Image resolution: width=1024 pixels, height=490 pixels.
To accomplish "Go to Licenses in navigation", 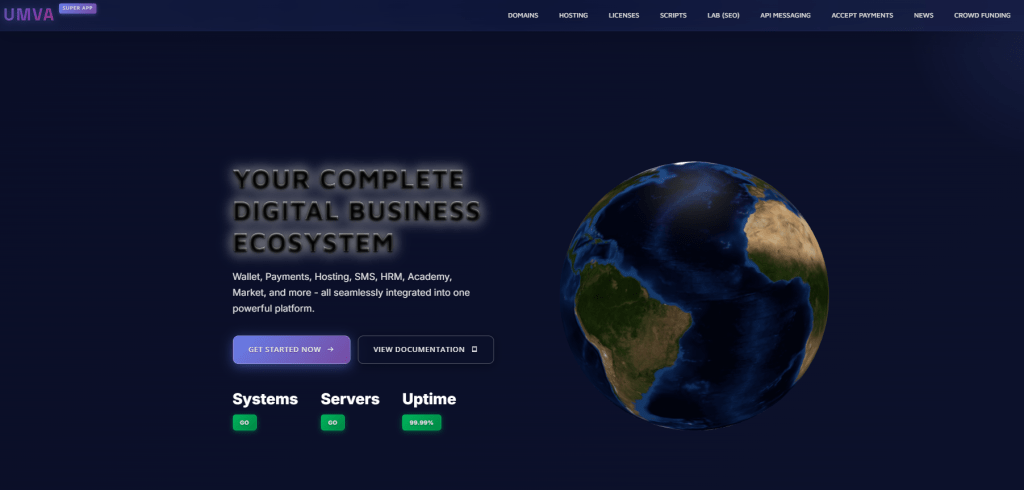I will [x=624, y=15].
